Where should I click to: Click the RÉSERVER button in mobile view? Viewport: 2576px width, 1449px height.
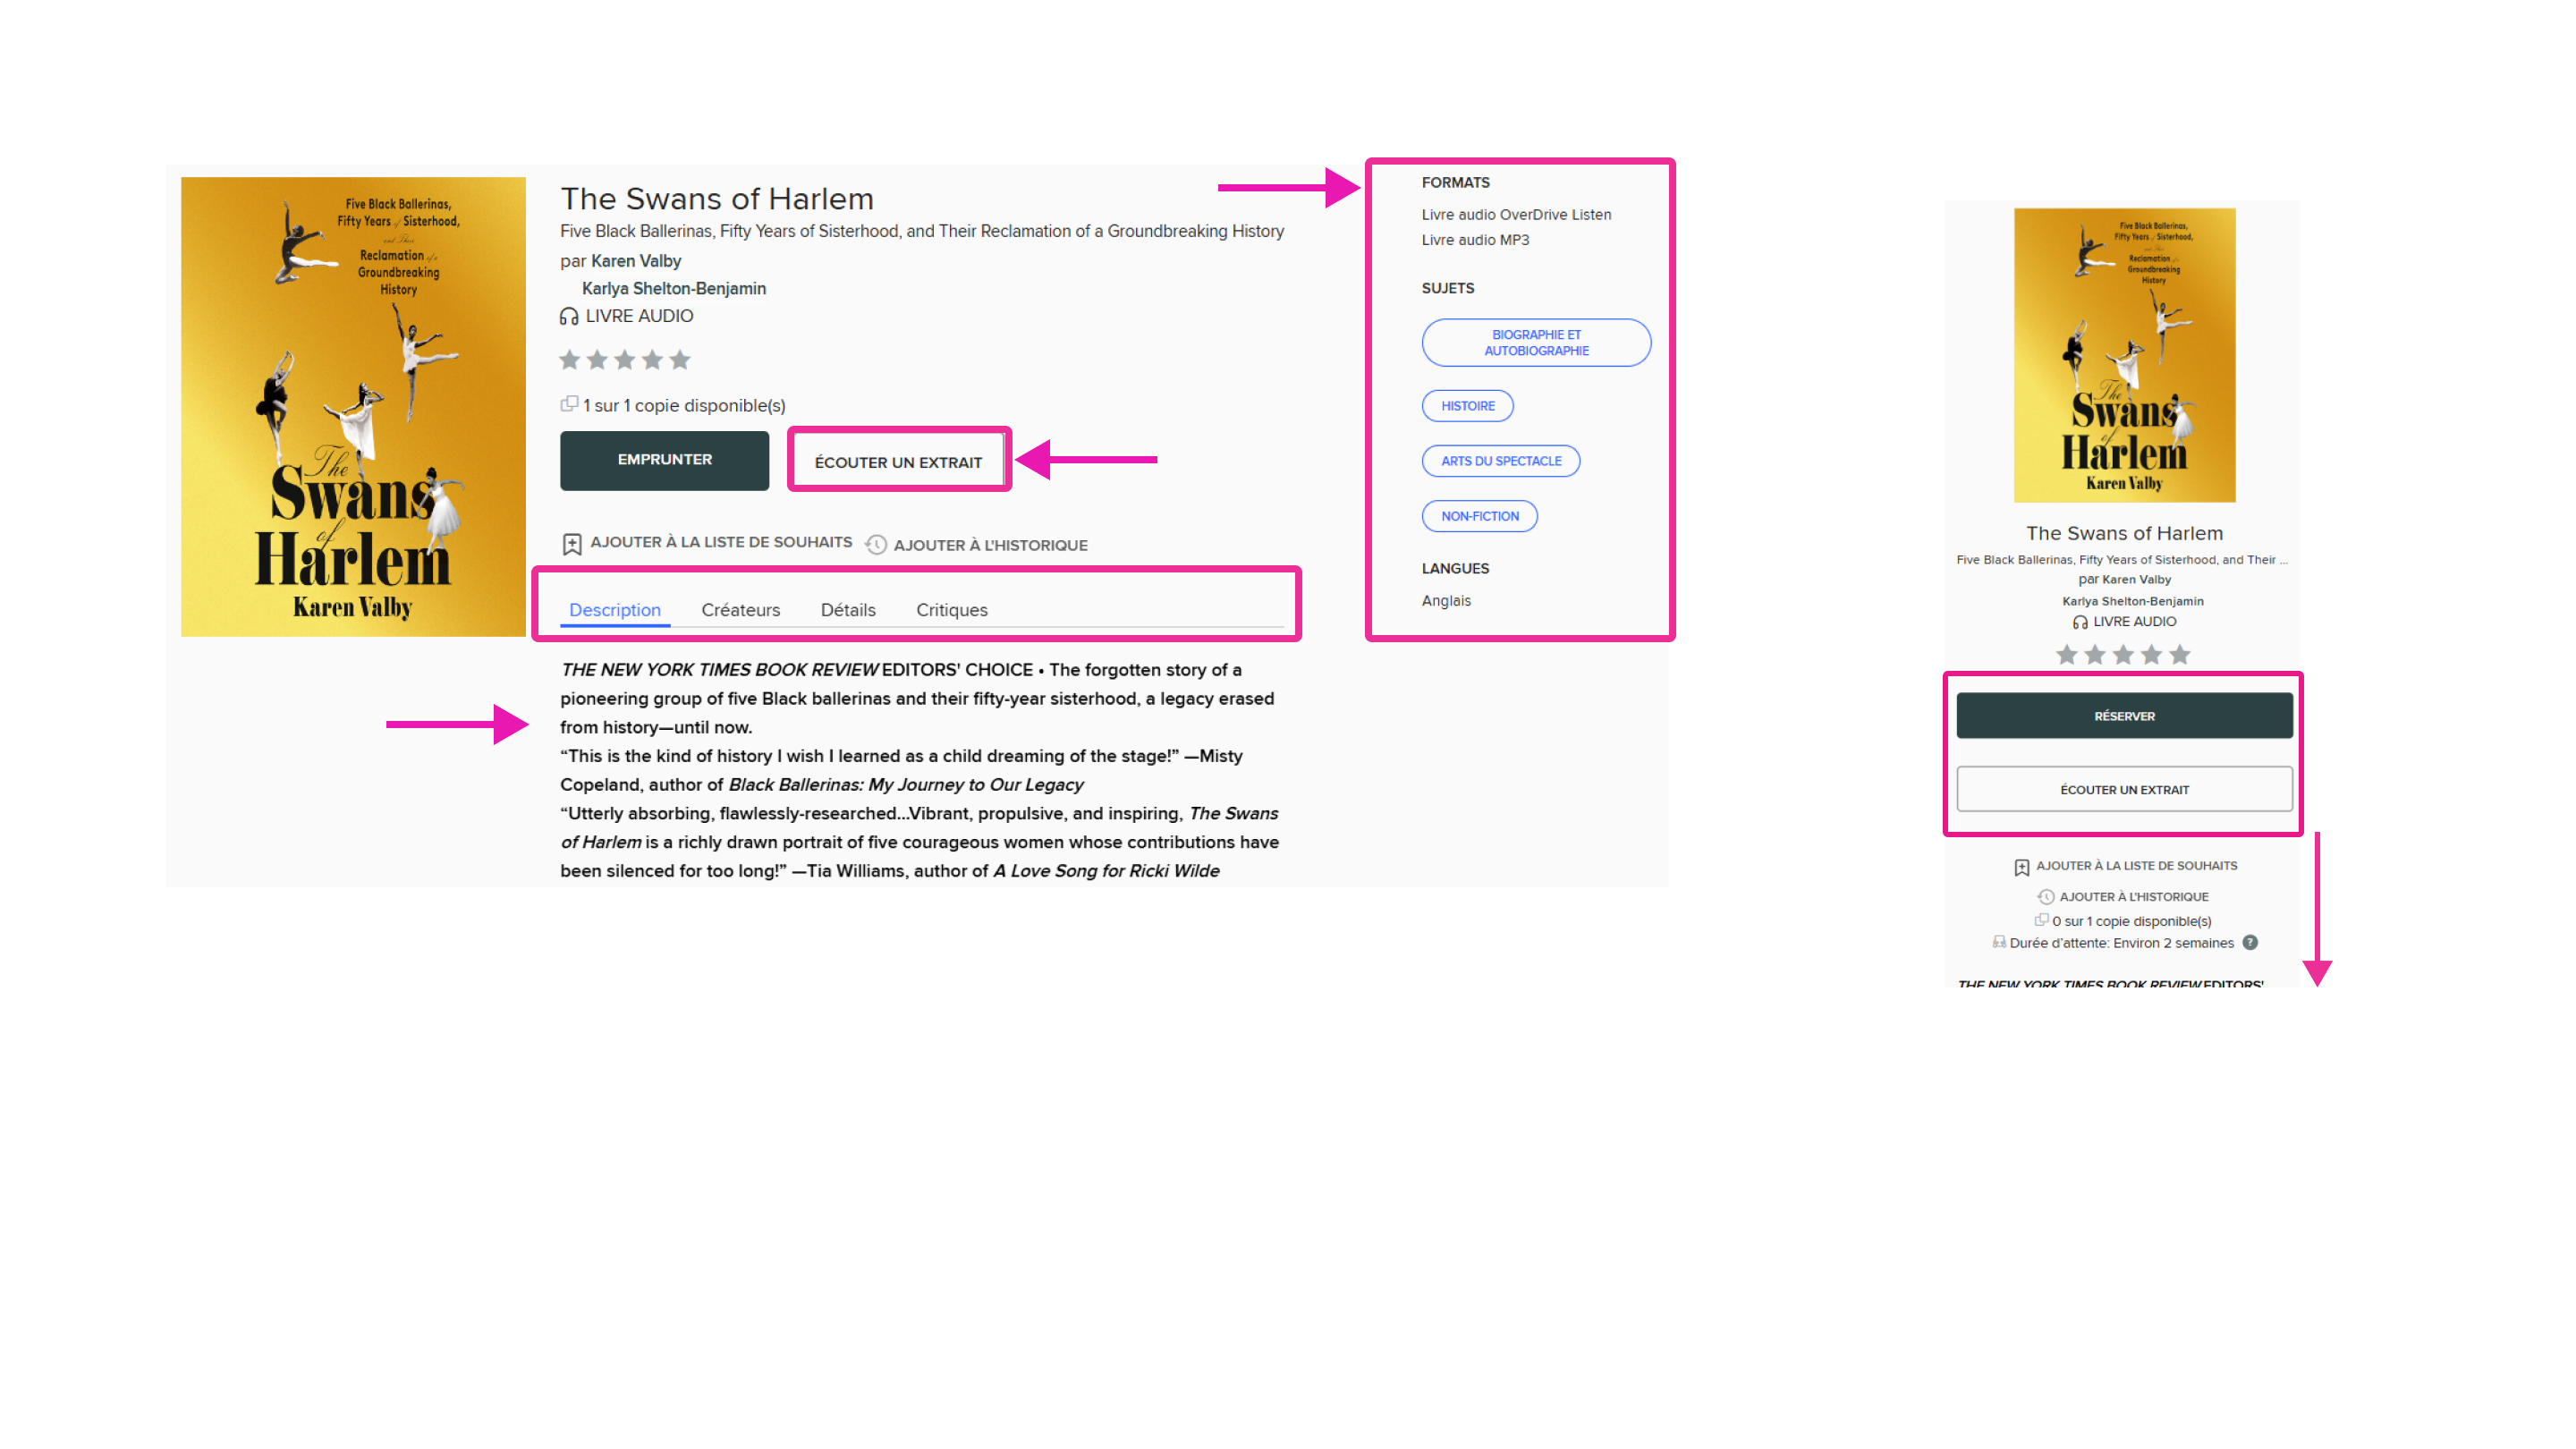2124,716
